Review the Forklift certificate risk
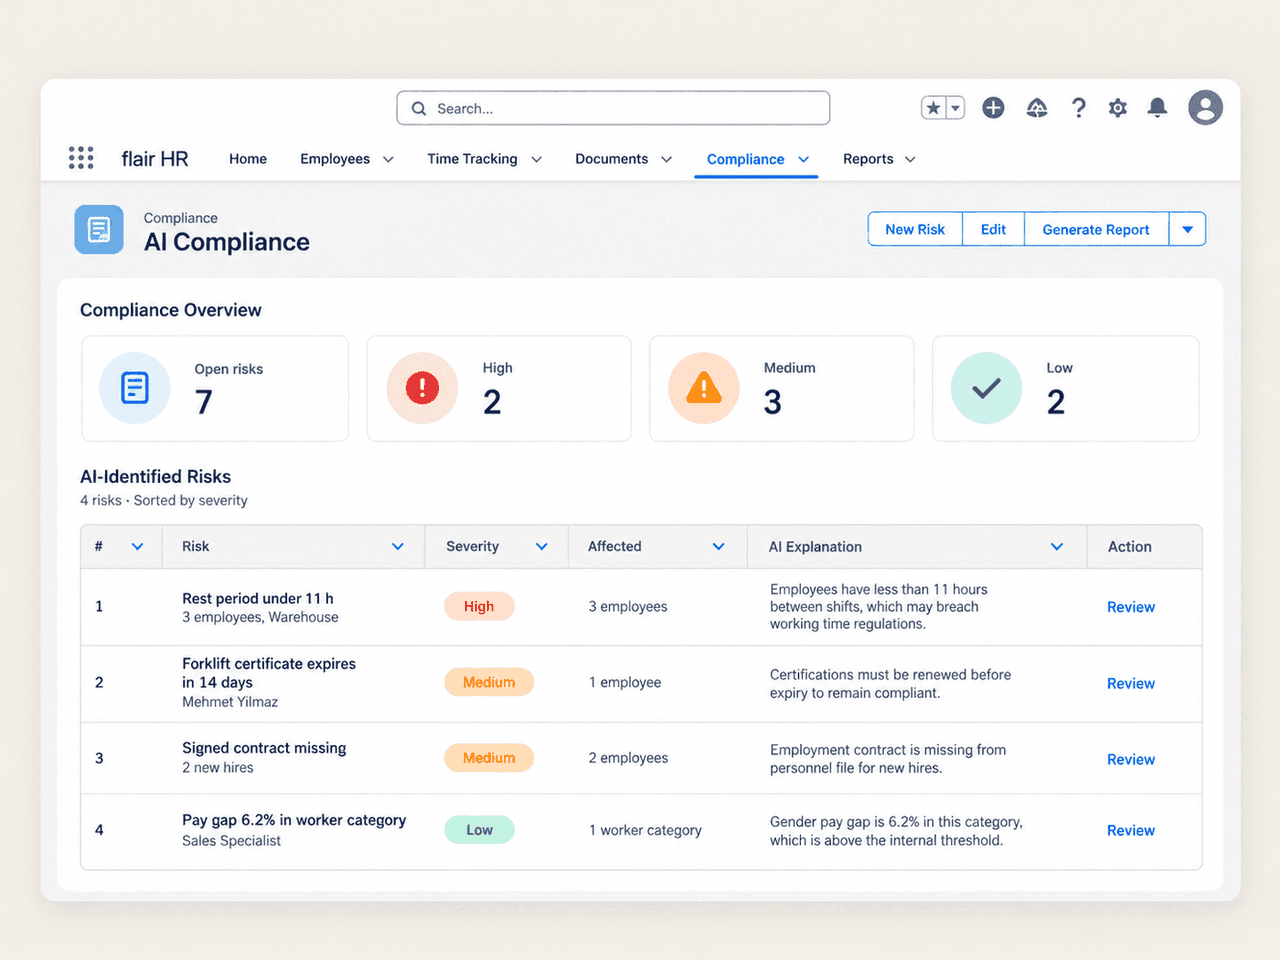Image resolution: width=1280 pixels, height=960 pixels. (x=1131, y=683)
